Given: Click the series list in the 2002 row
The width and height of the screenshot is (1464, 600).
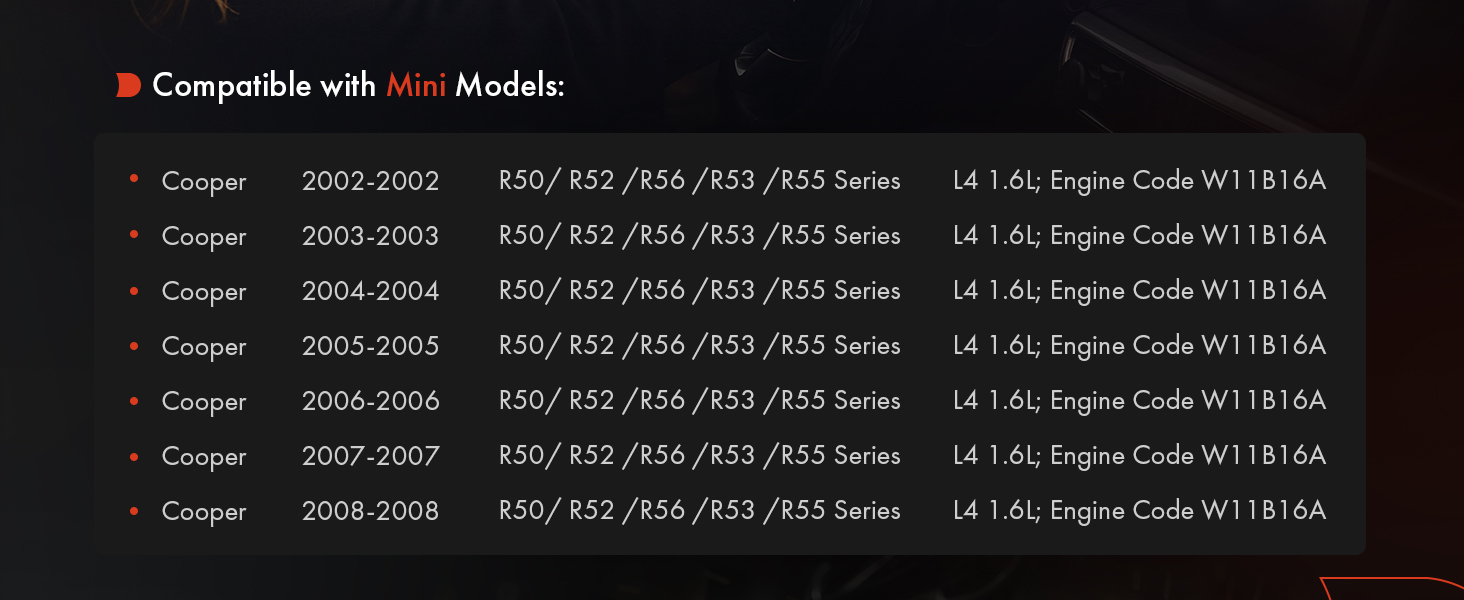Looking at the screenshot, I should pyautogui.click(x=700, y=181).
